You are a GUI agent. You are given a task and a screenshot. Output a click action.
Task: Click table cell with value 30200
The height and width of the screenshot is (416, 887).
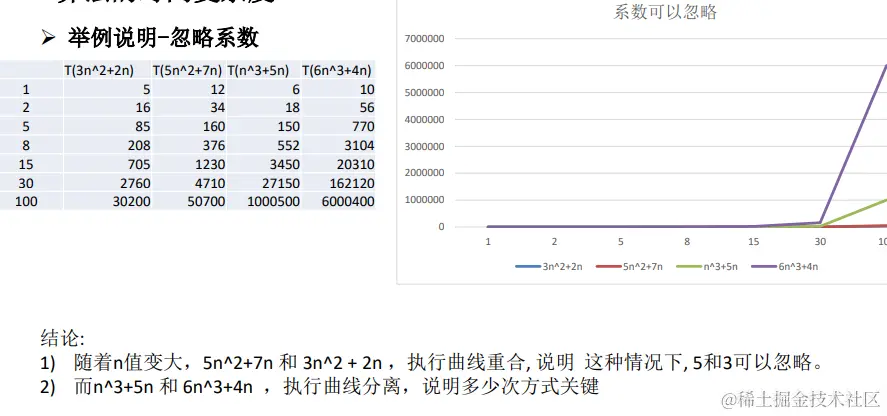point(132,201)
